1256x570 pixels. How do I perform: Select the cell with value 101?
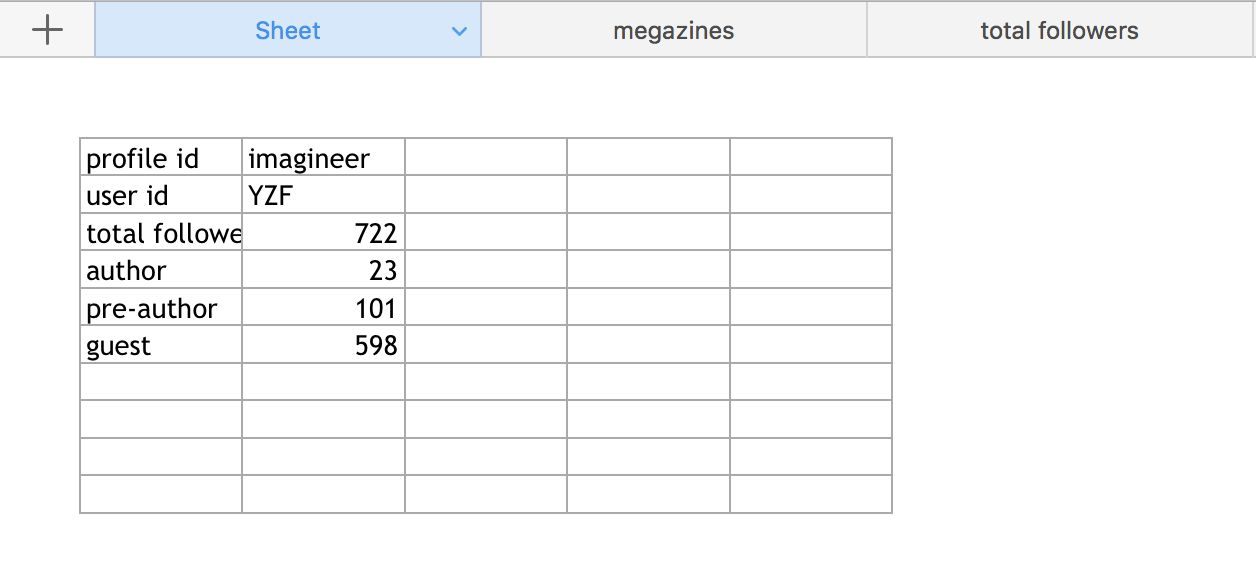(x=323, y=307)
